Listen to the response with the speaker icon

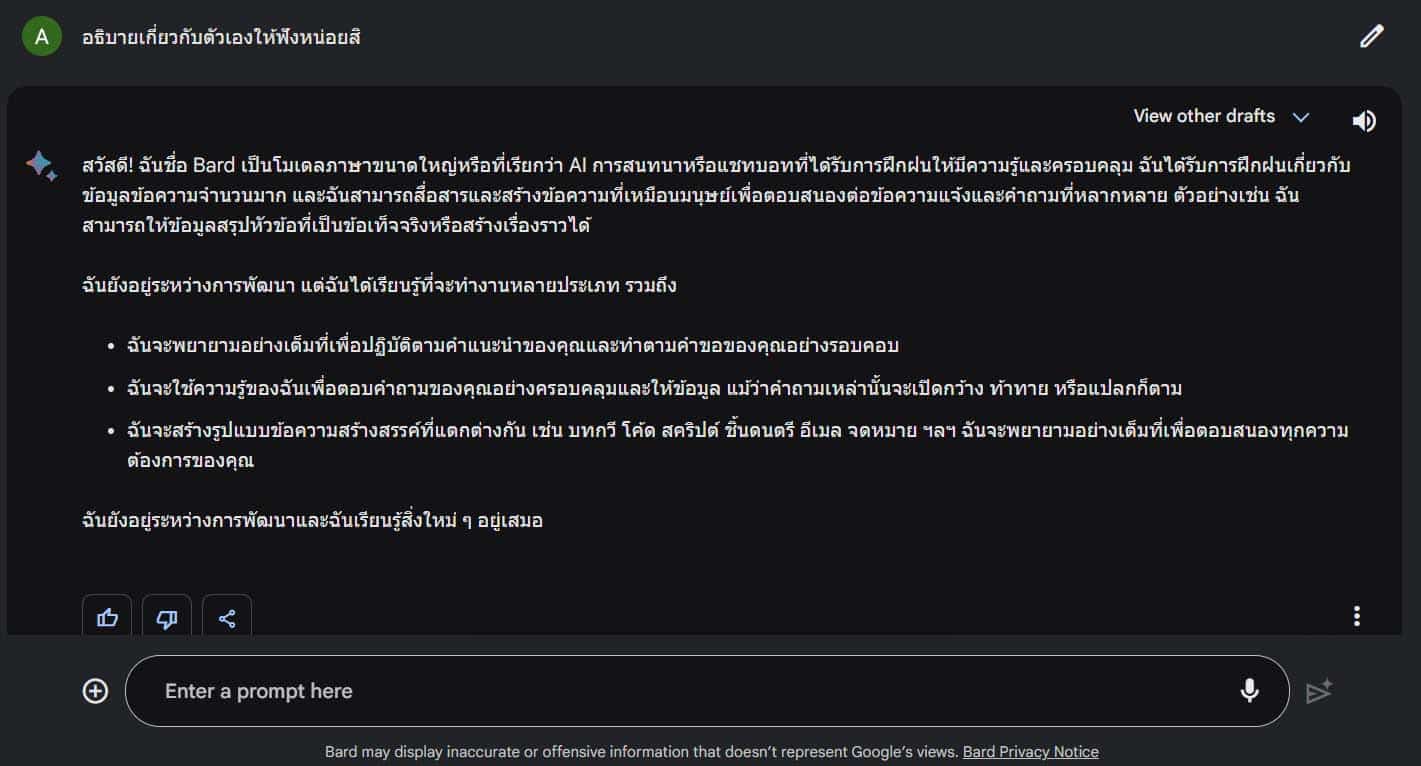[1364, 121]
